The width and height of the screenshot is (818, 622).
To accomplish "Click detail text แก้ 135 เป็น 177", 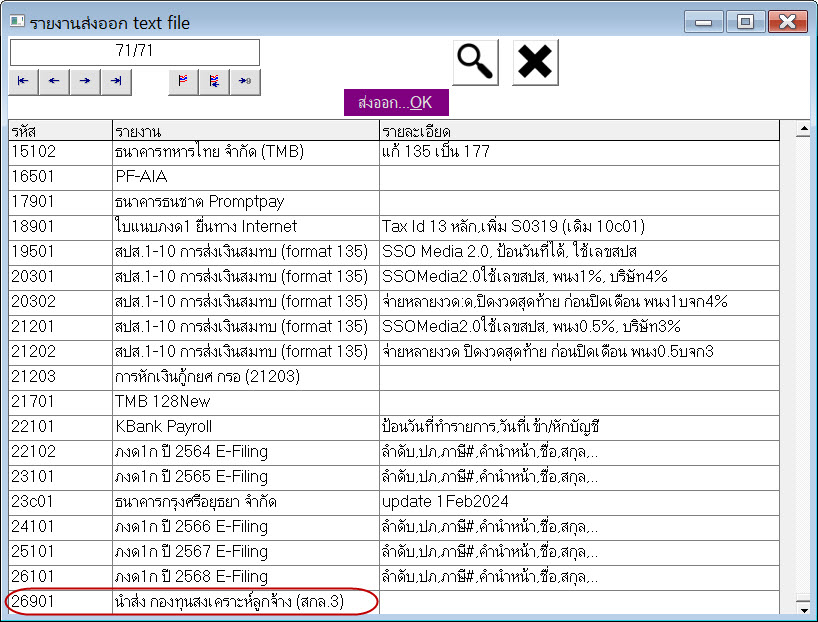I will [x=436, y=152].
